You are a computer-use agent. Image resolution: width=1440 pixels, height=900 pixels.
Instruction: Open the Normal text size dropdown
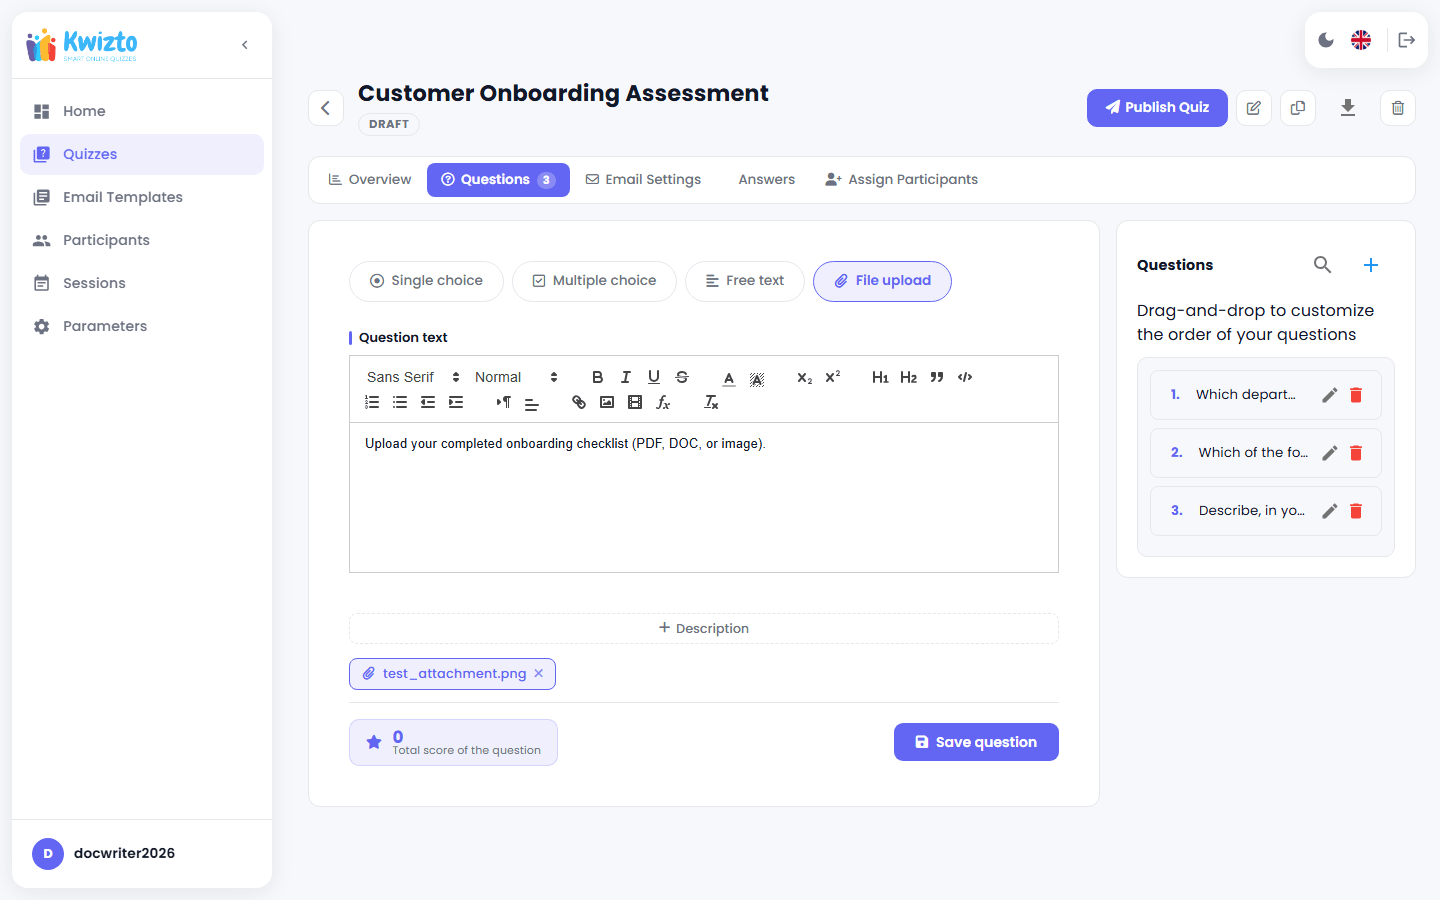point(516,377)
